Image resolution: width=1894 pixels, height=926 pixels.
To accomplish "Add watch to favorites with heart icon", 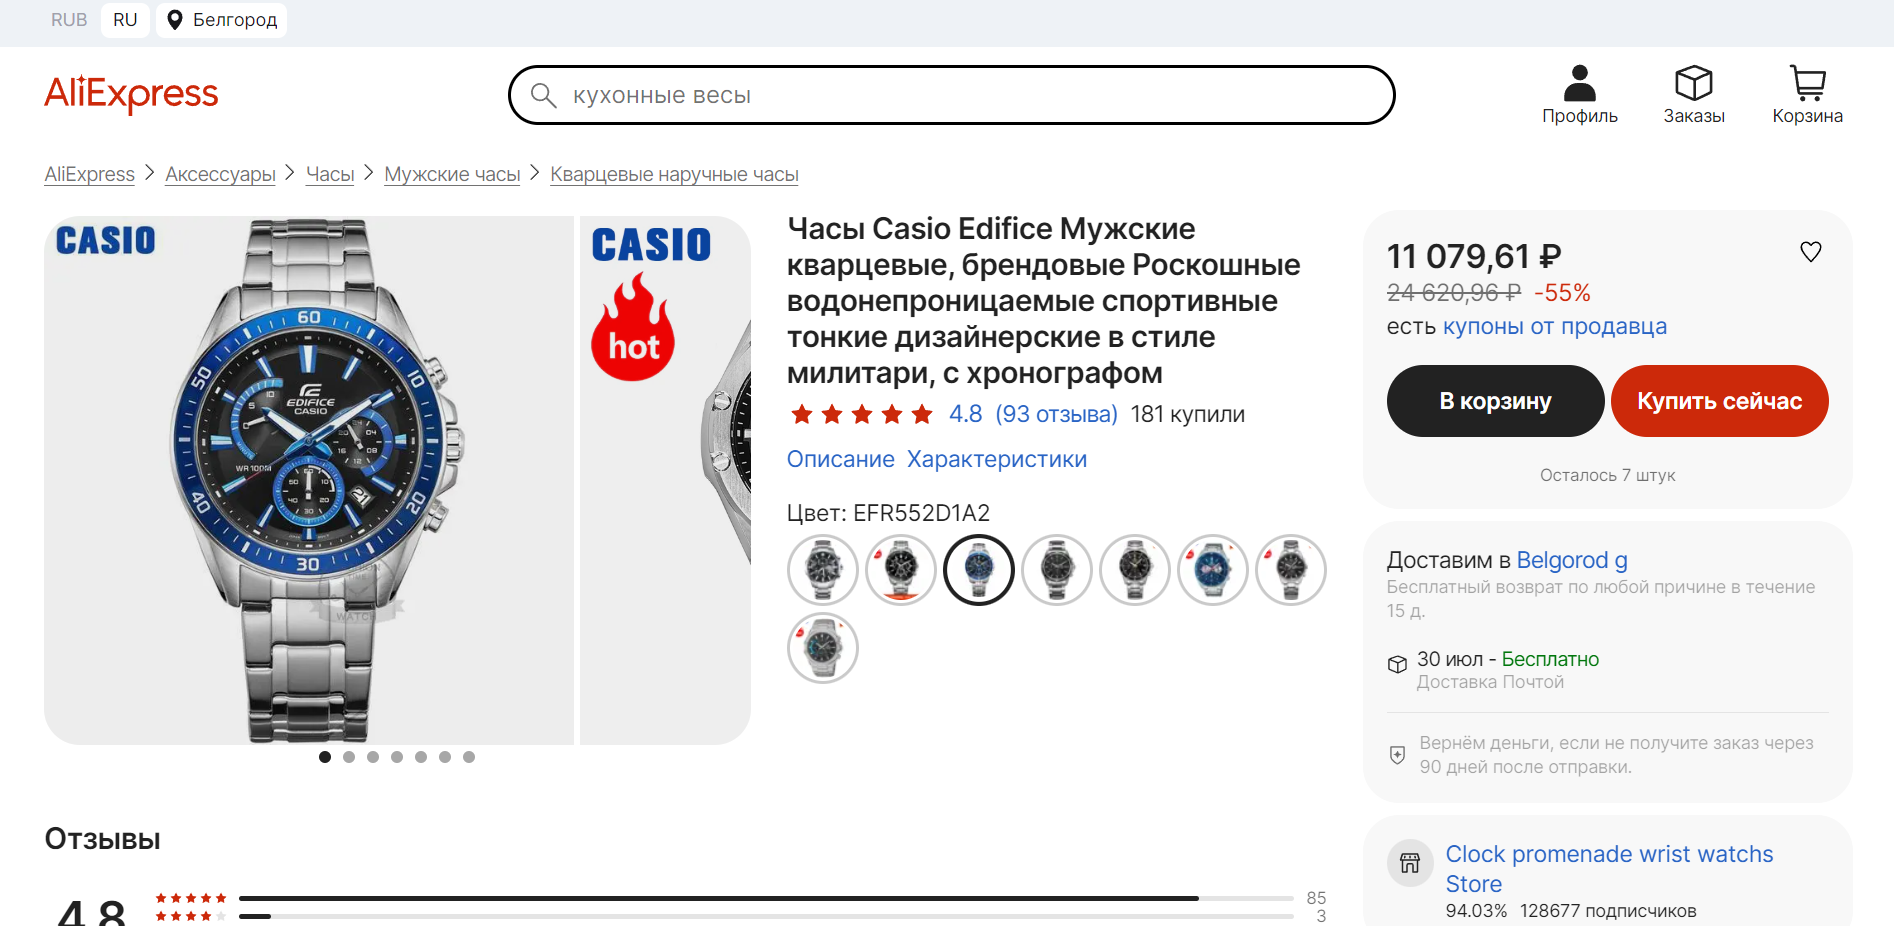I will (x=1810, y=252).
